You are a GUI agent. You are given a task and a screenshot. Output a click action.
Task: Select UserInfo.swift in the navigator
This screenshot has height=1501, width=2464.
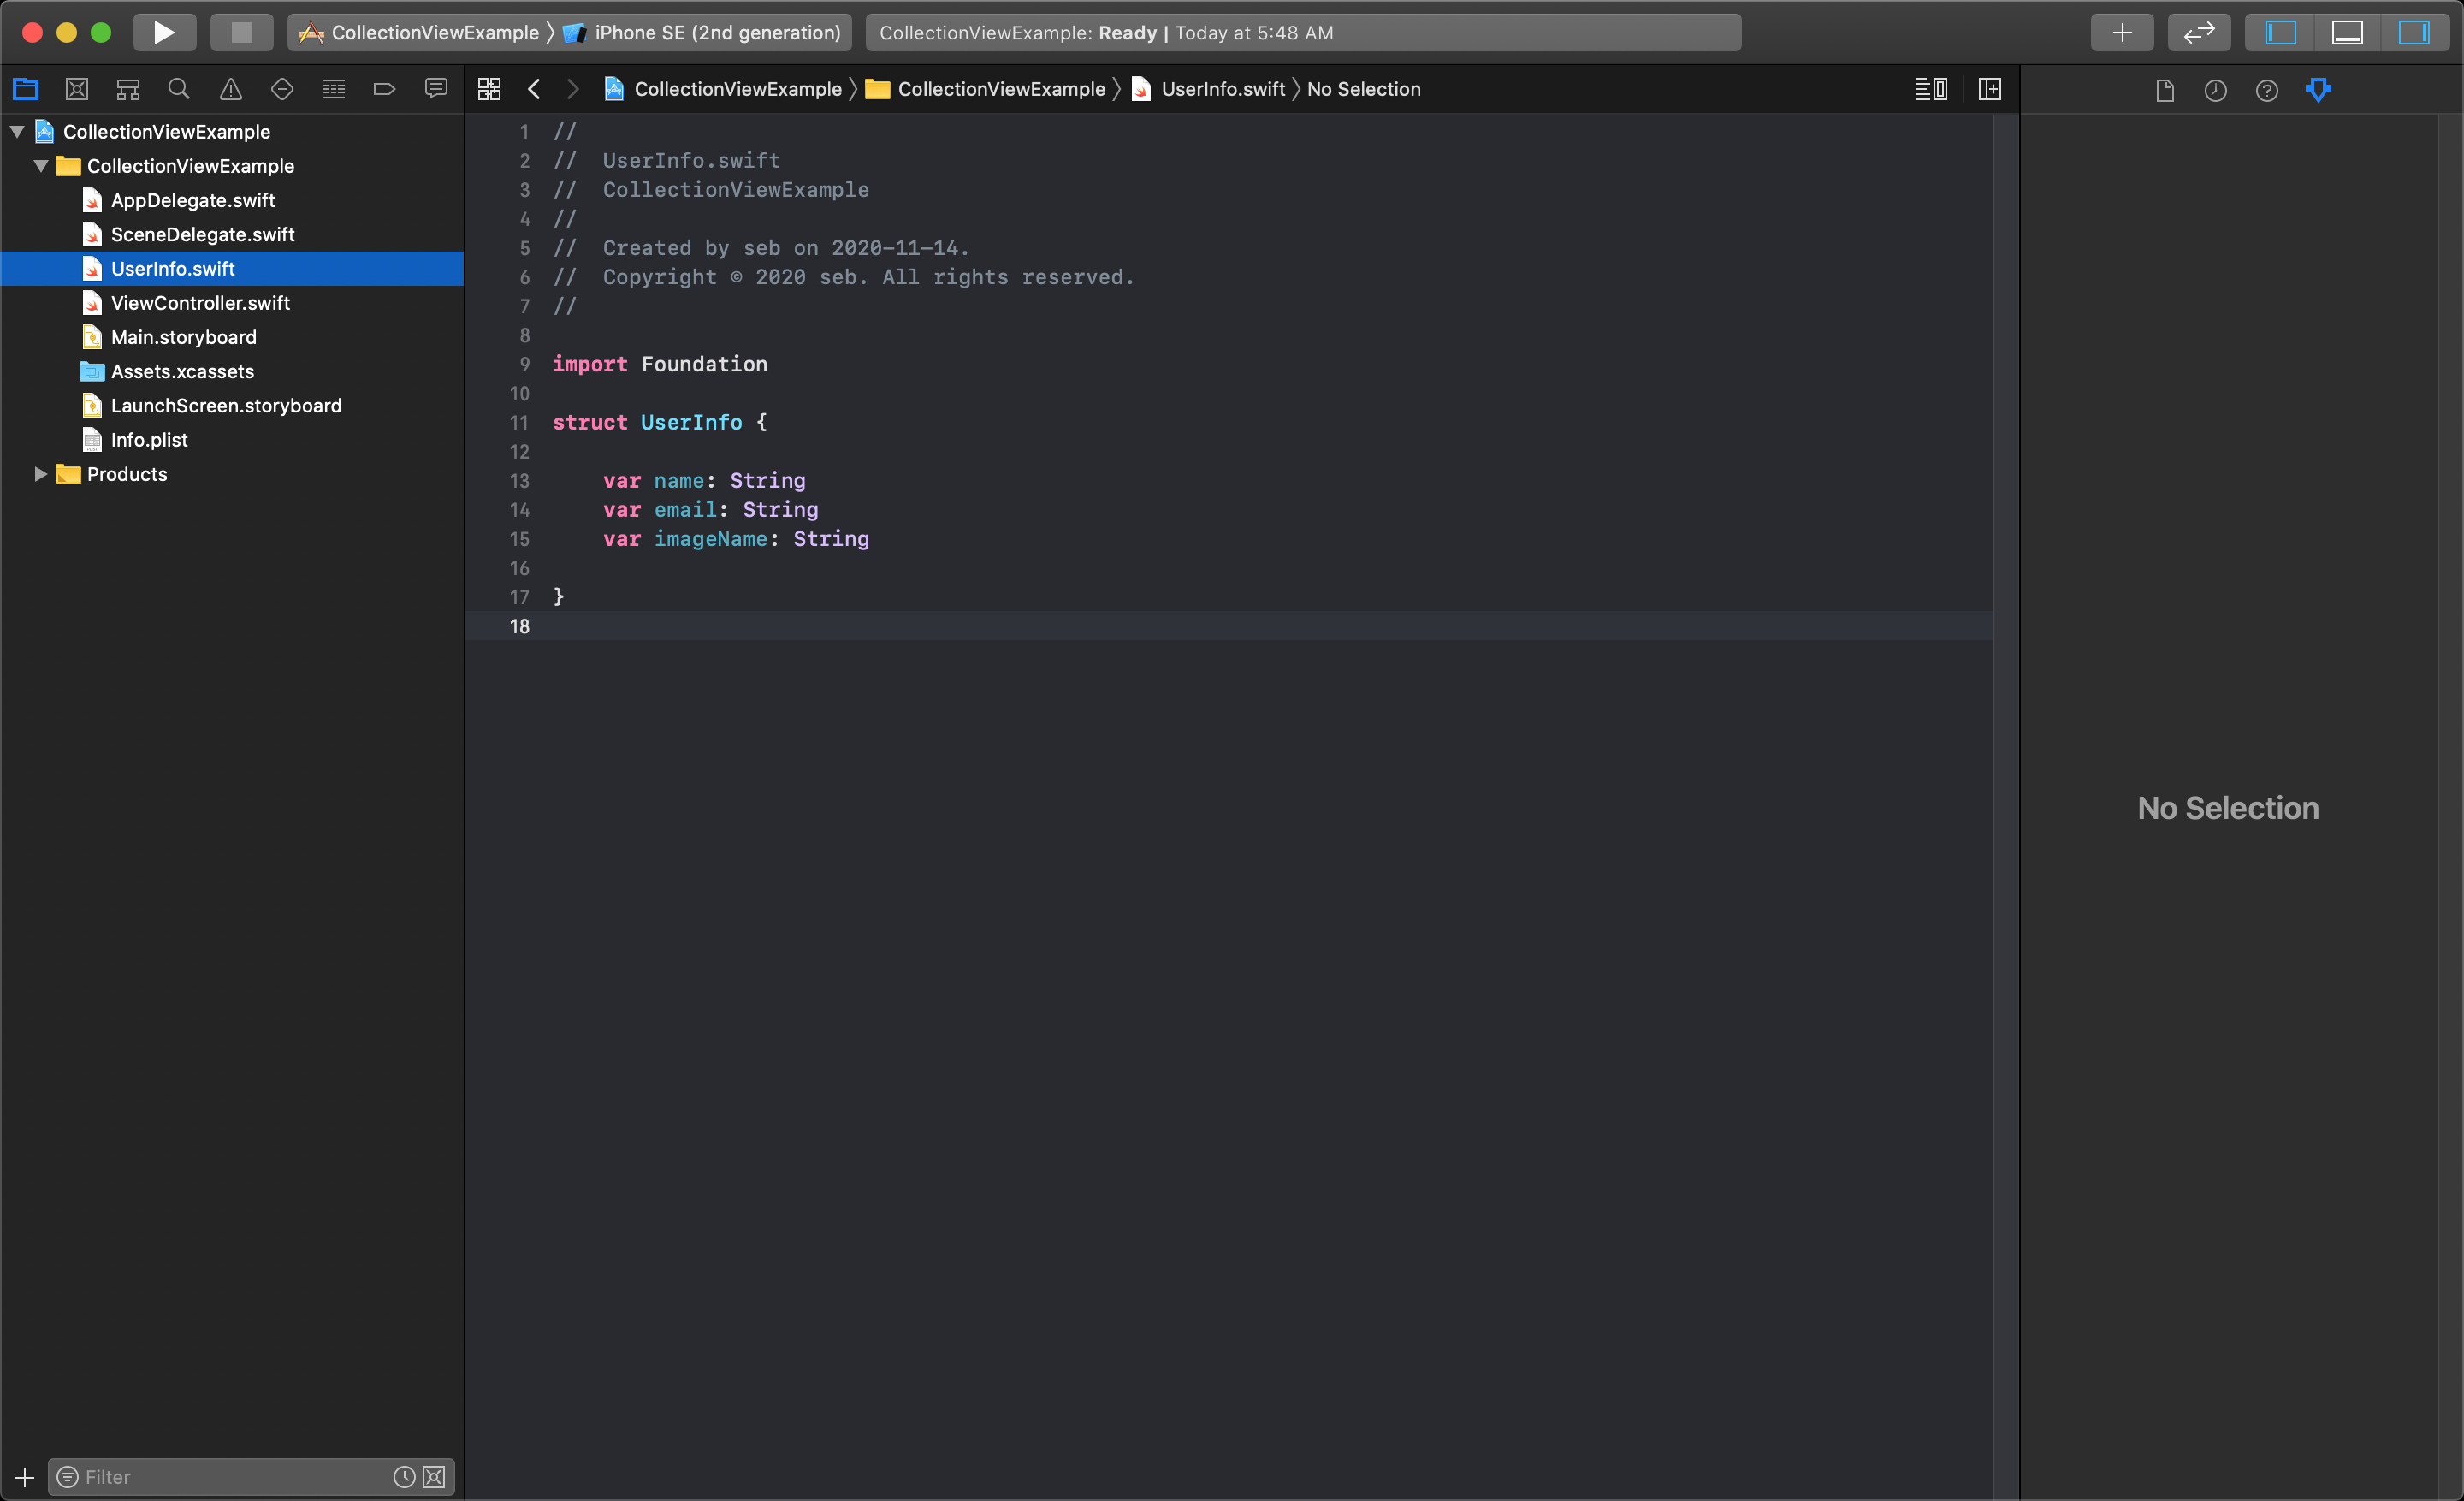click(232, 268)
